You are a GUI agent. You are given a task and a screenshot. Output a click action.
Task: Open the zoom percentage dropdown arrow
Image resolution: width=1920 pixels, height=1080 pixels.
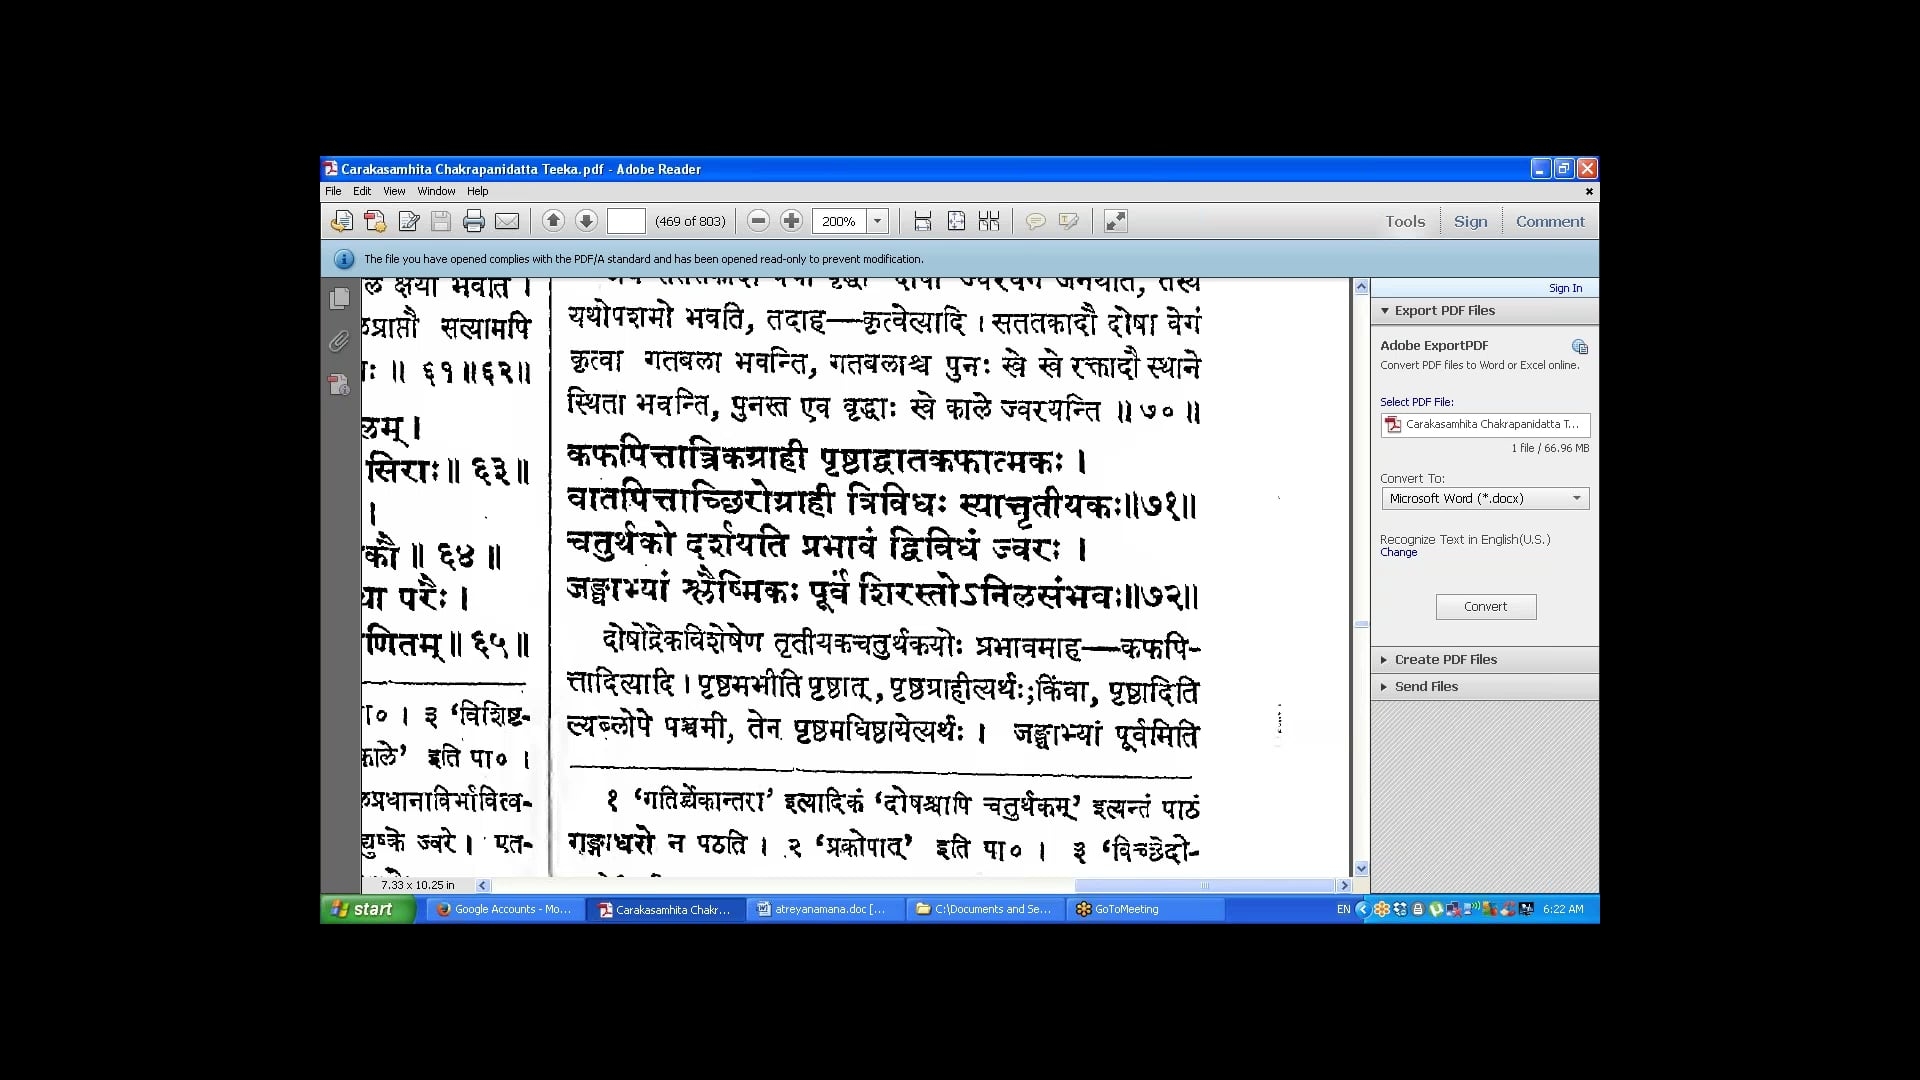tap(877, 221)
